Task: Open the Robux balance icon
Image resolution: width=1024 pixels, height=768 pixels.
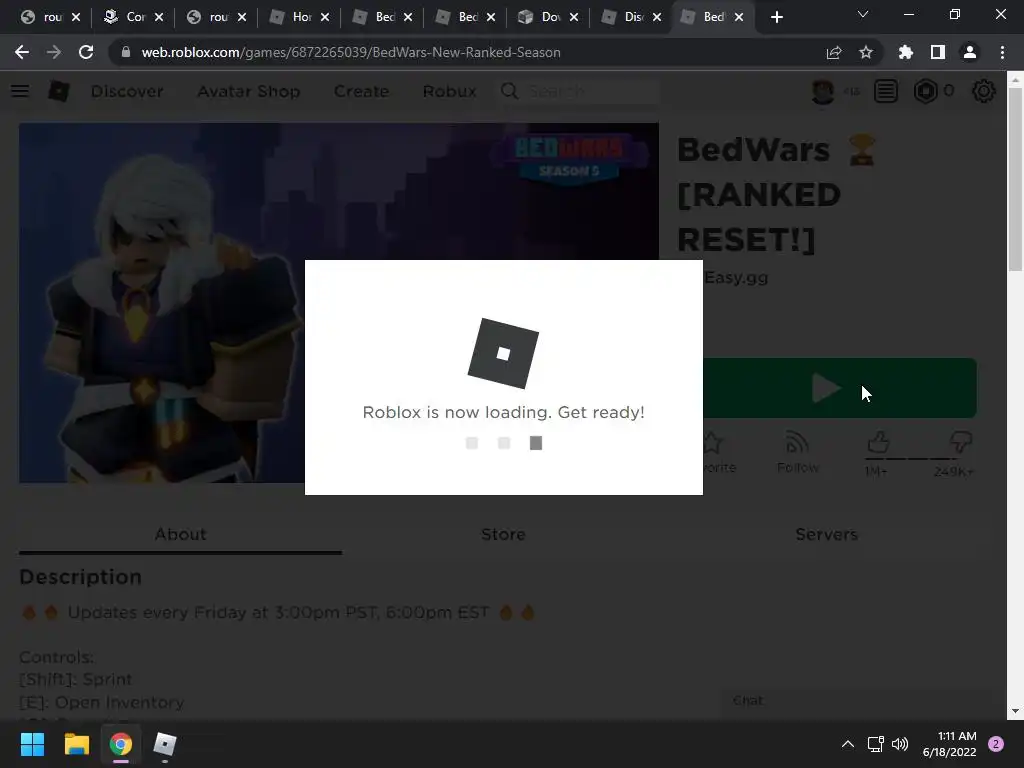Action: click(x=925, y=91)
